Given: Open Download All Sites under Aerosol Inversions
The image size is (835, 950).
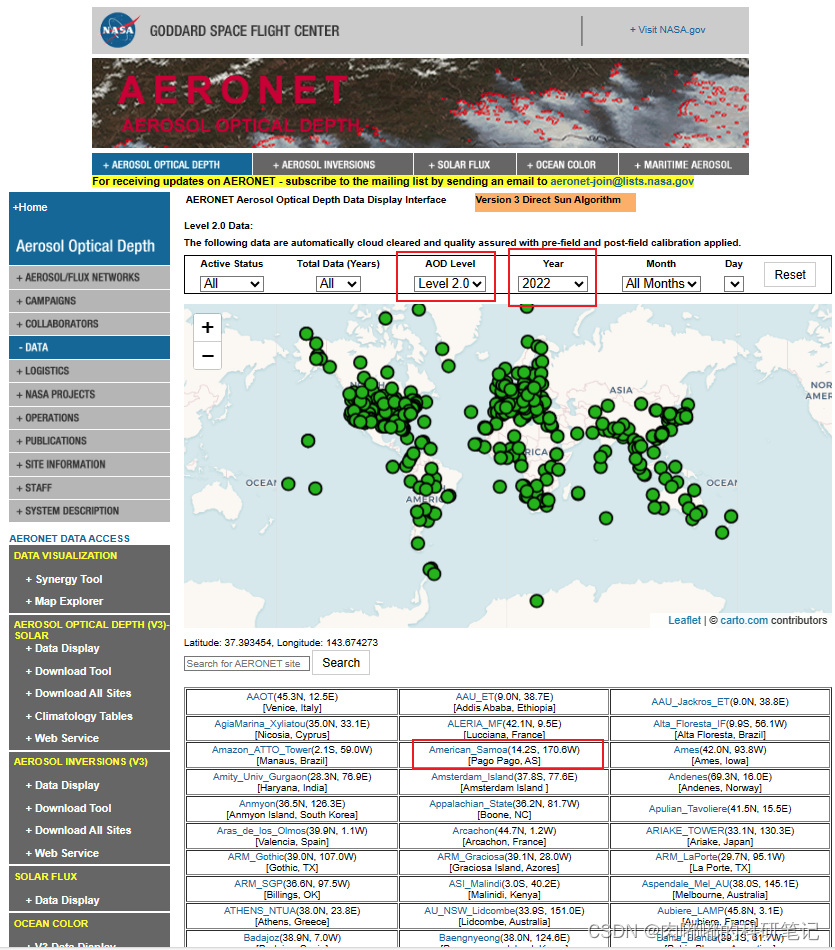Looking at the screenshot, I should click(78, 830).
